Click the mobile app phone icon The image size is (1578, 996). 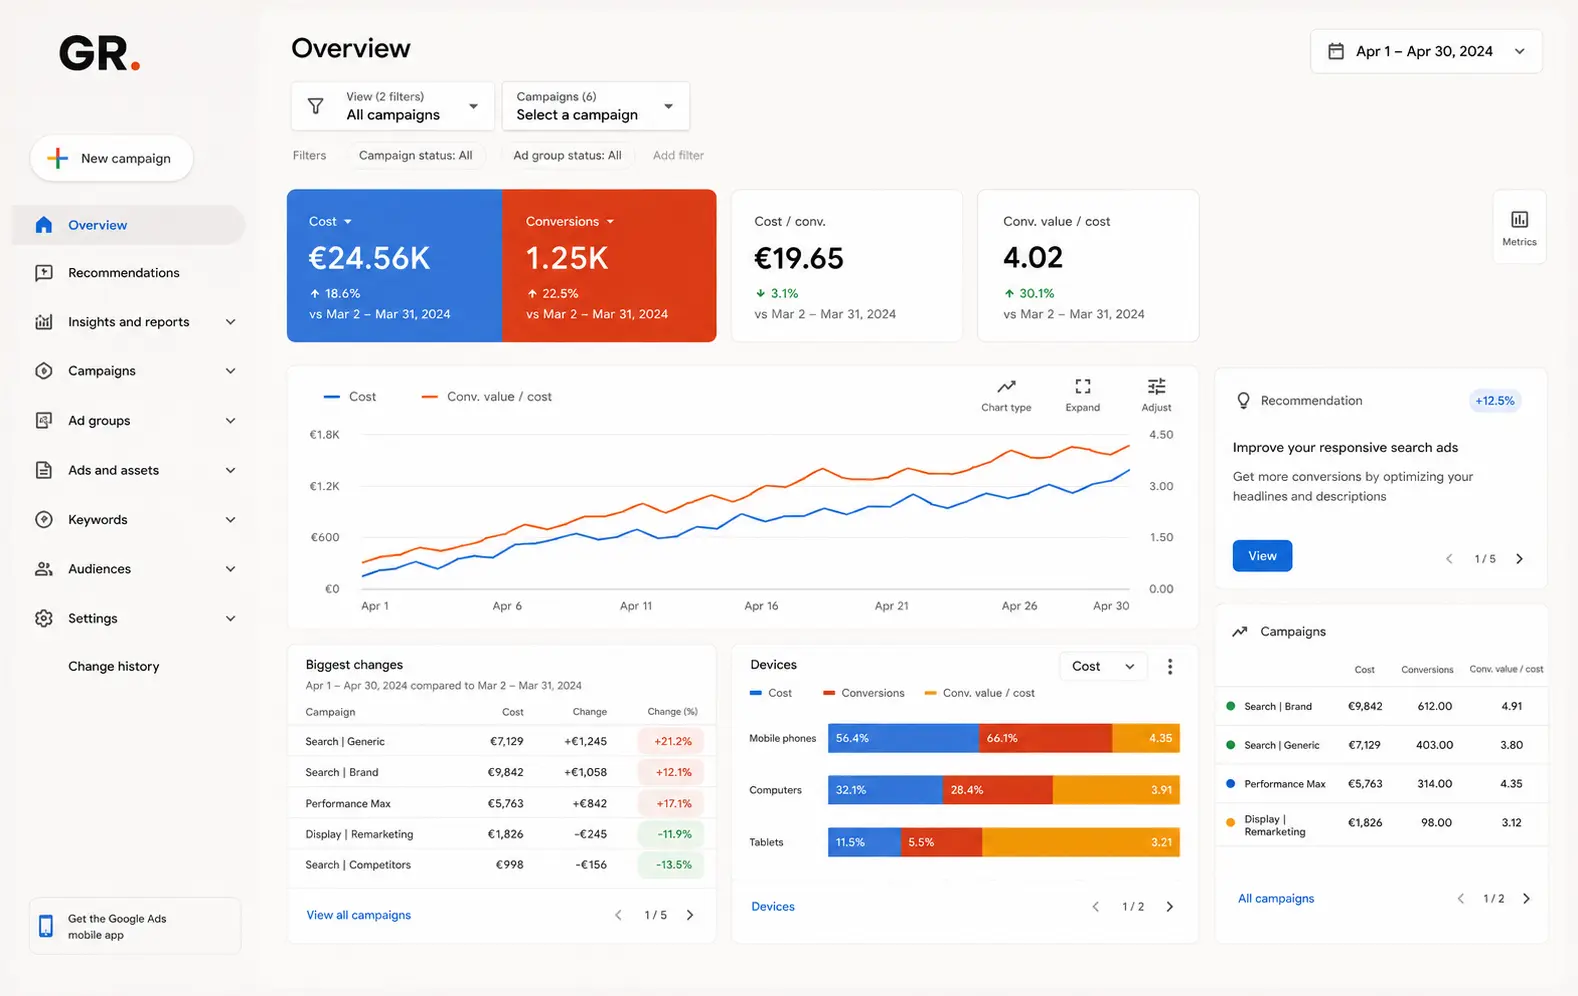coord(46,926)
